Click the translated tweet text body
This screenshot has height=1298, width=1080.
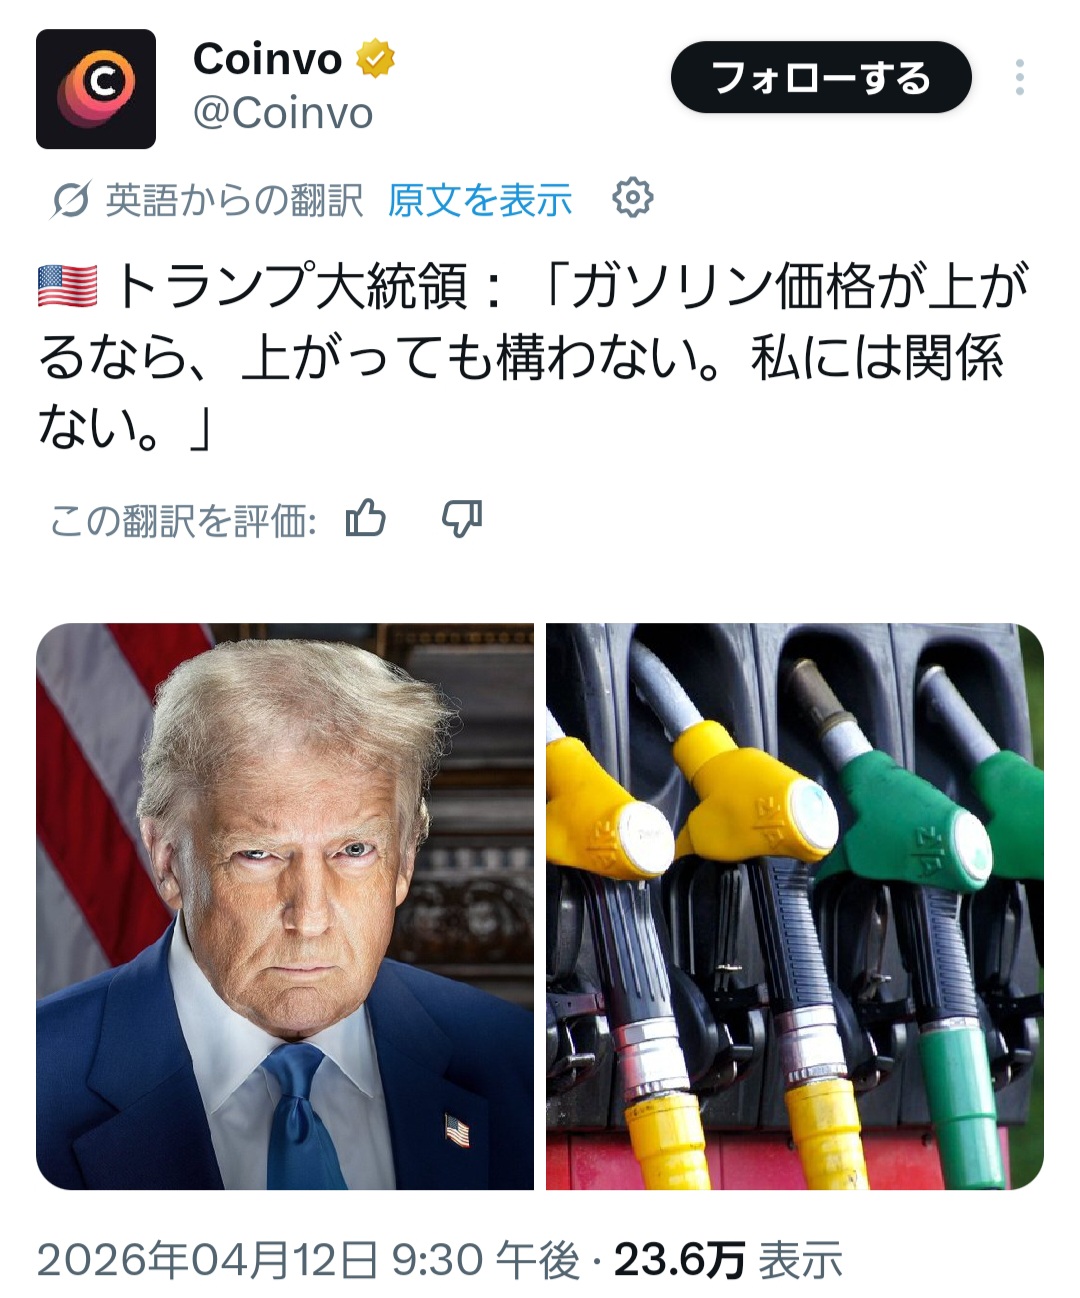click(533, 357)
